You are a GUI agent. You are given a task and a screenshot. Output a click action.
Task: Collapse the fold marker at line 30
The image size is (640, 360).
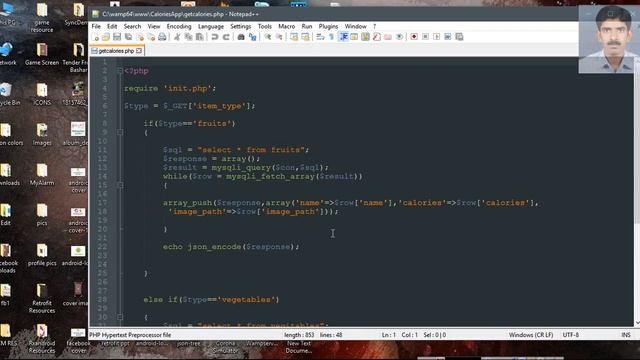120,317
